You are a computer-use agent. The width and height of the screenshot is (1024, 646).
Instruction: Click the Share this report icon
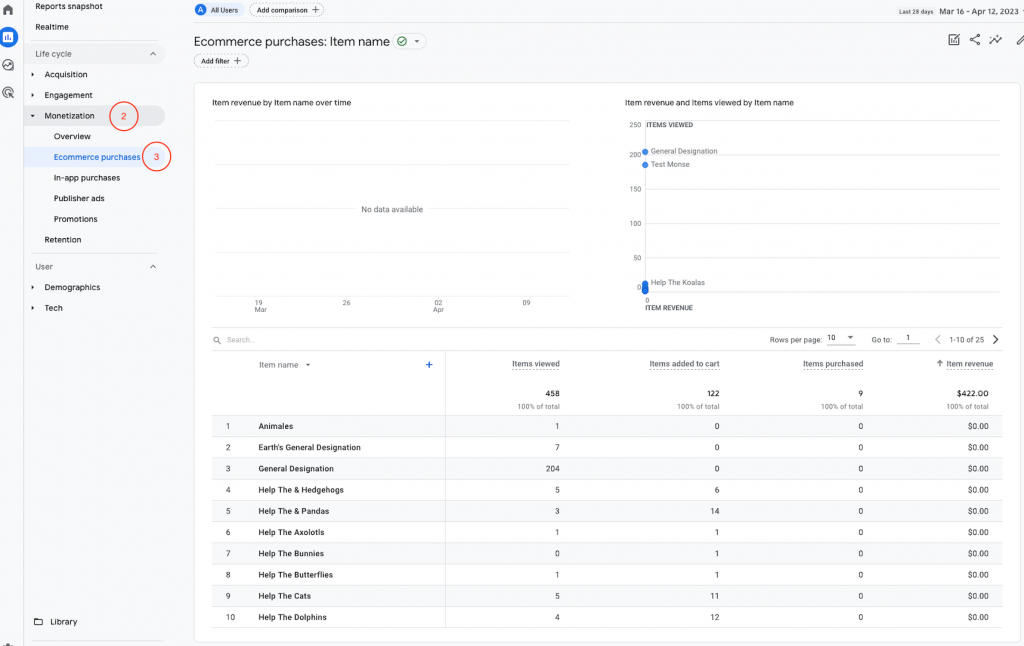tap(975, 40)
